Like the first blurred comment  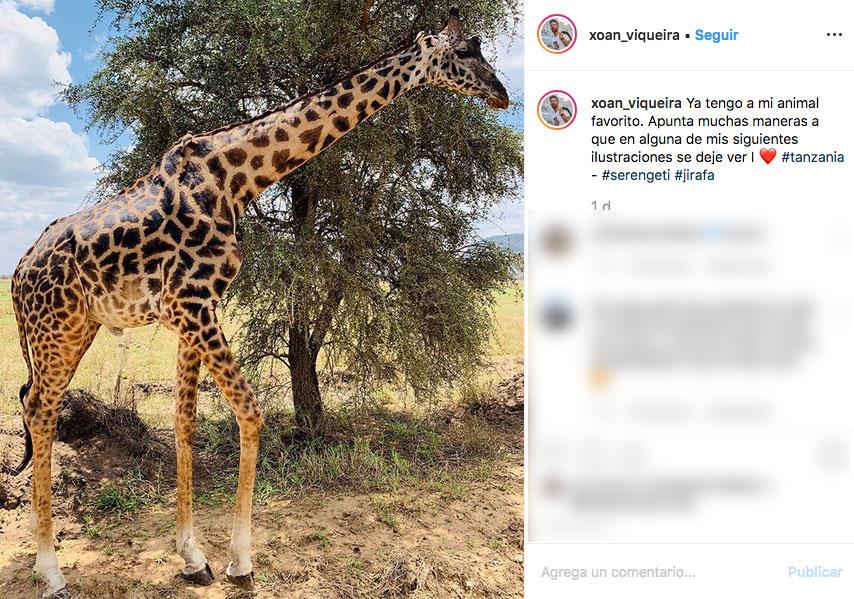click(838, 240)
